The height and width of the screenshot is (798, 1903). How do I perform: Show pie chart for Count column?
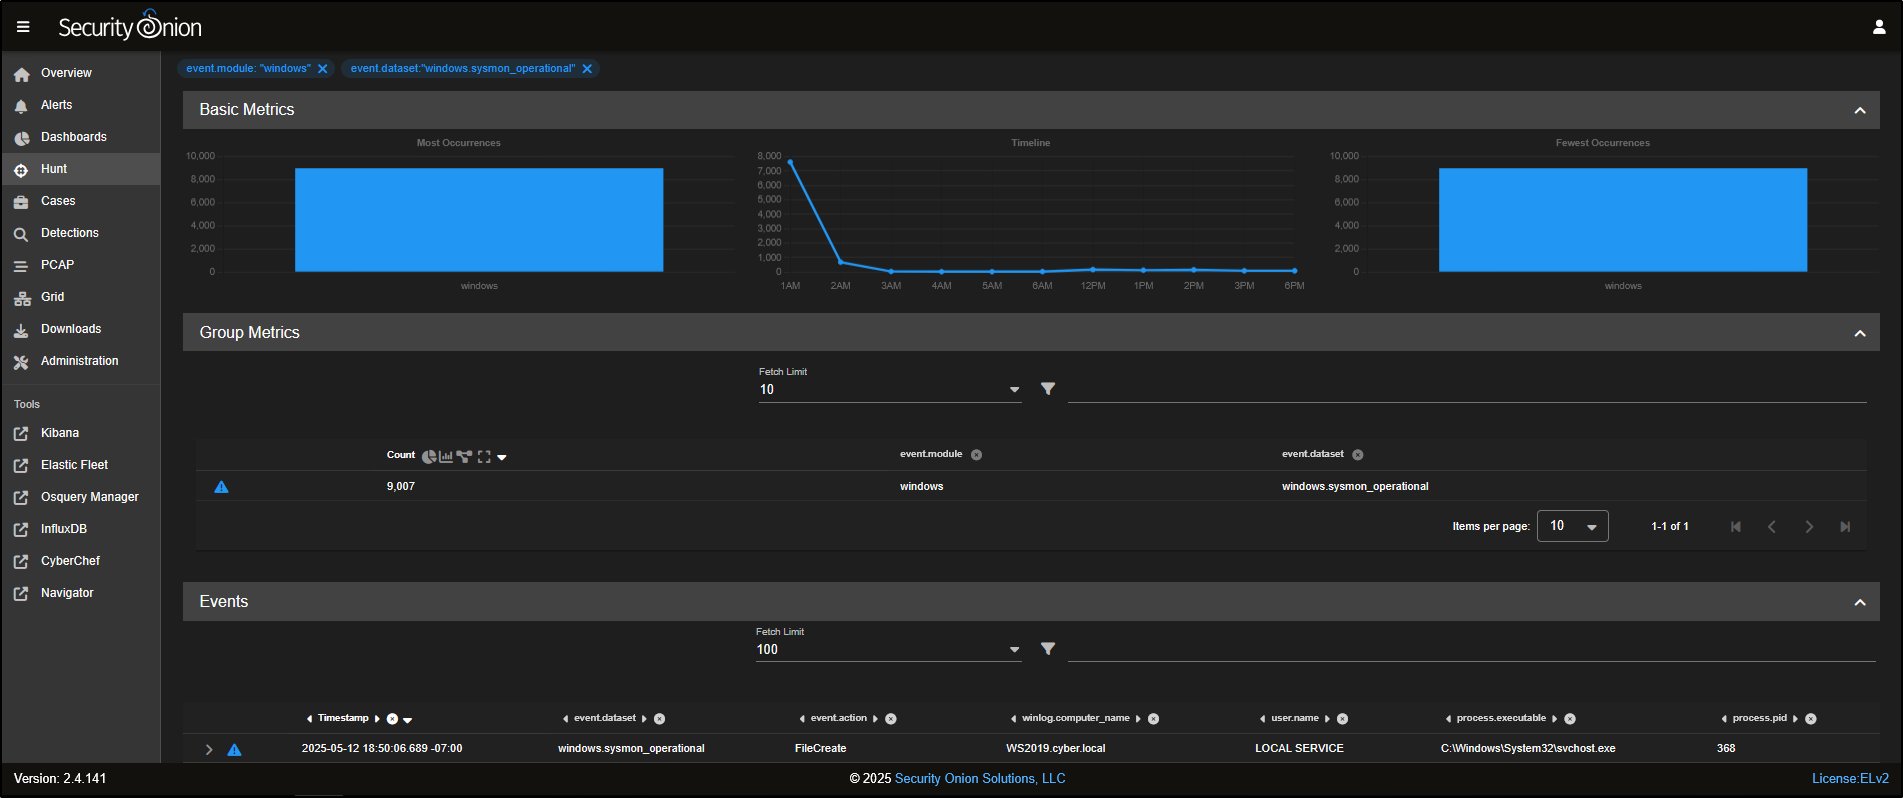coord(429,457)
